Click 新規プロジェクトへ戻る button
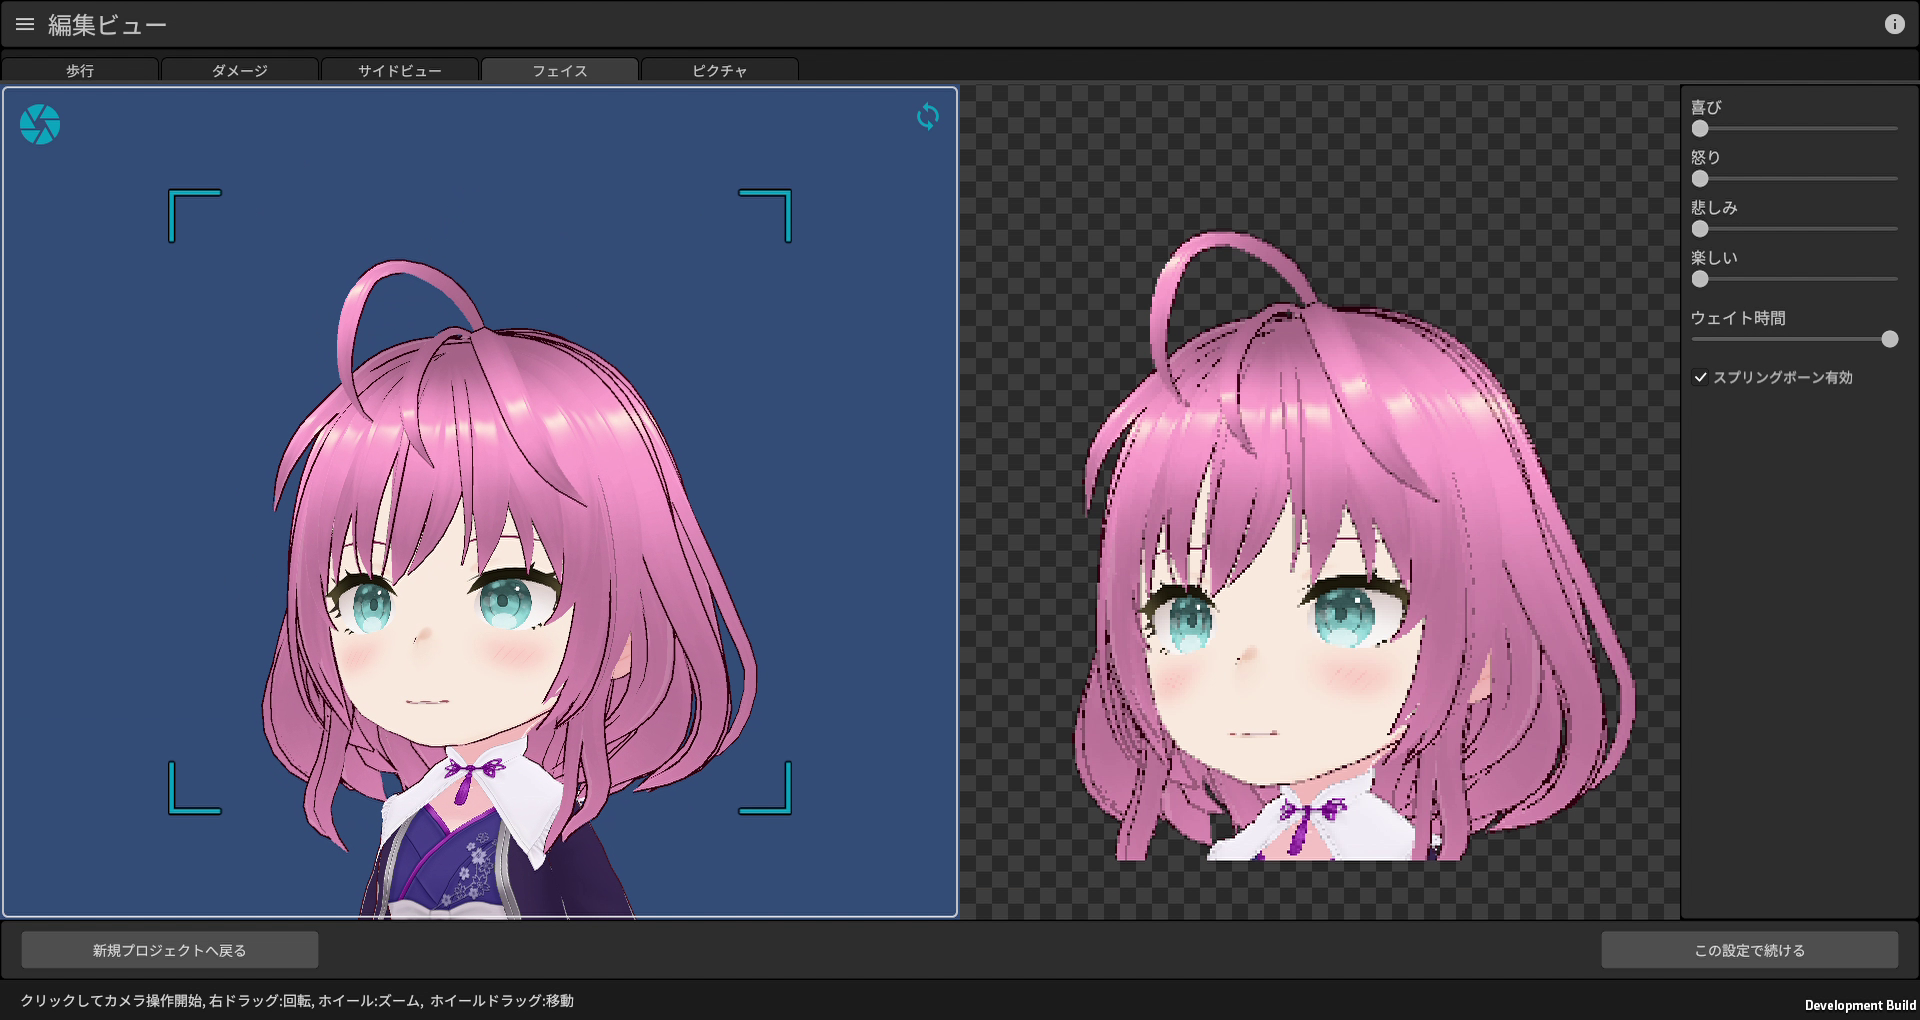The image size is (1920, 1020). [170, 950]
